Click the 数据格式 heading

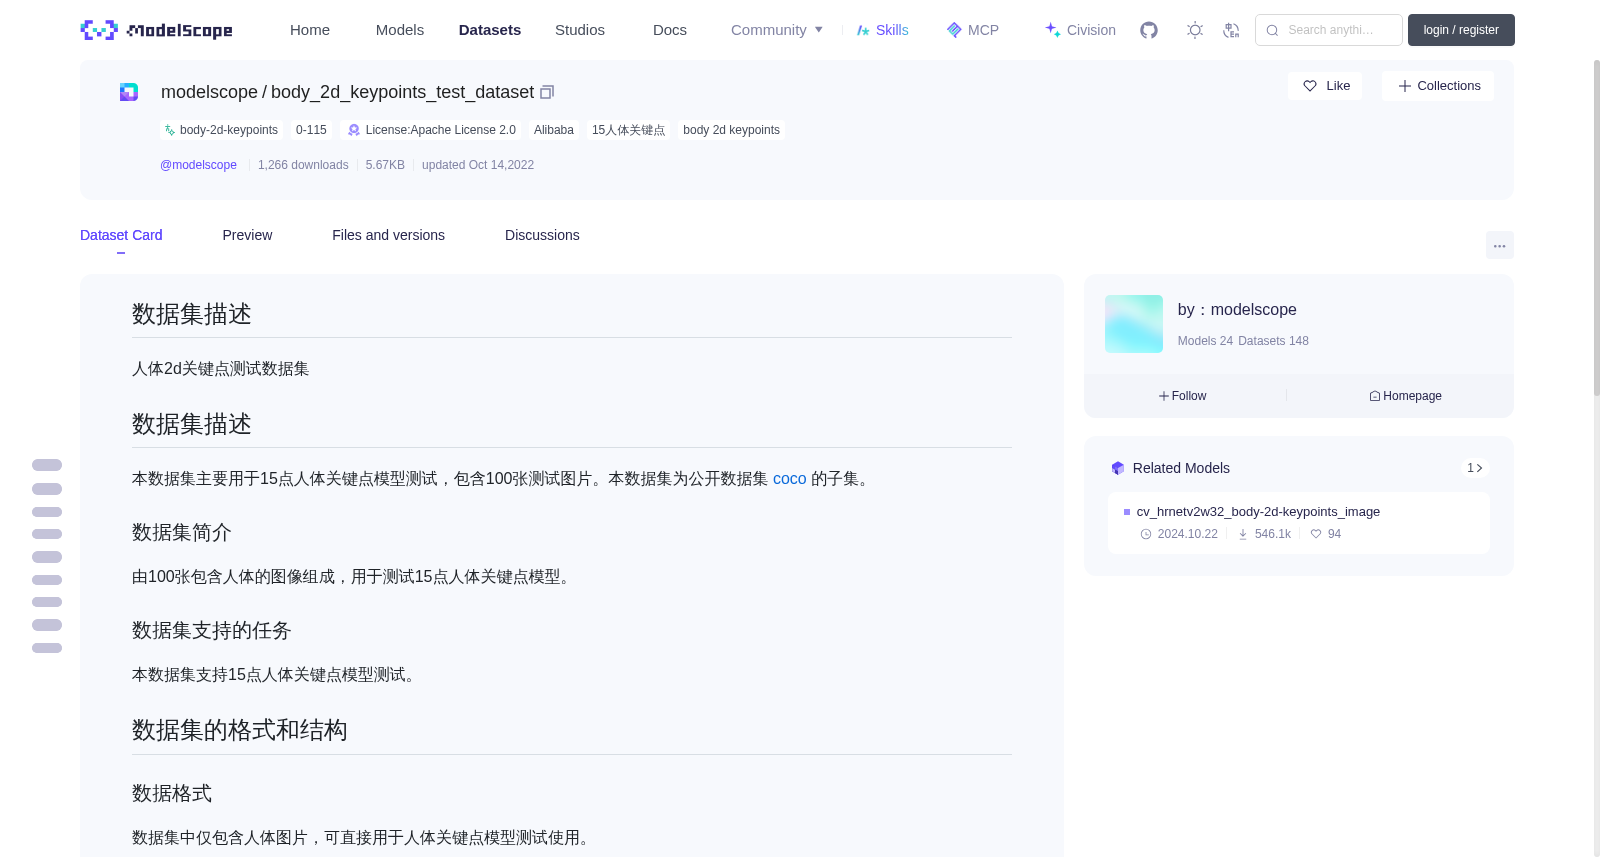(172, 794)
